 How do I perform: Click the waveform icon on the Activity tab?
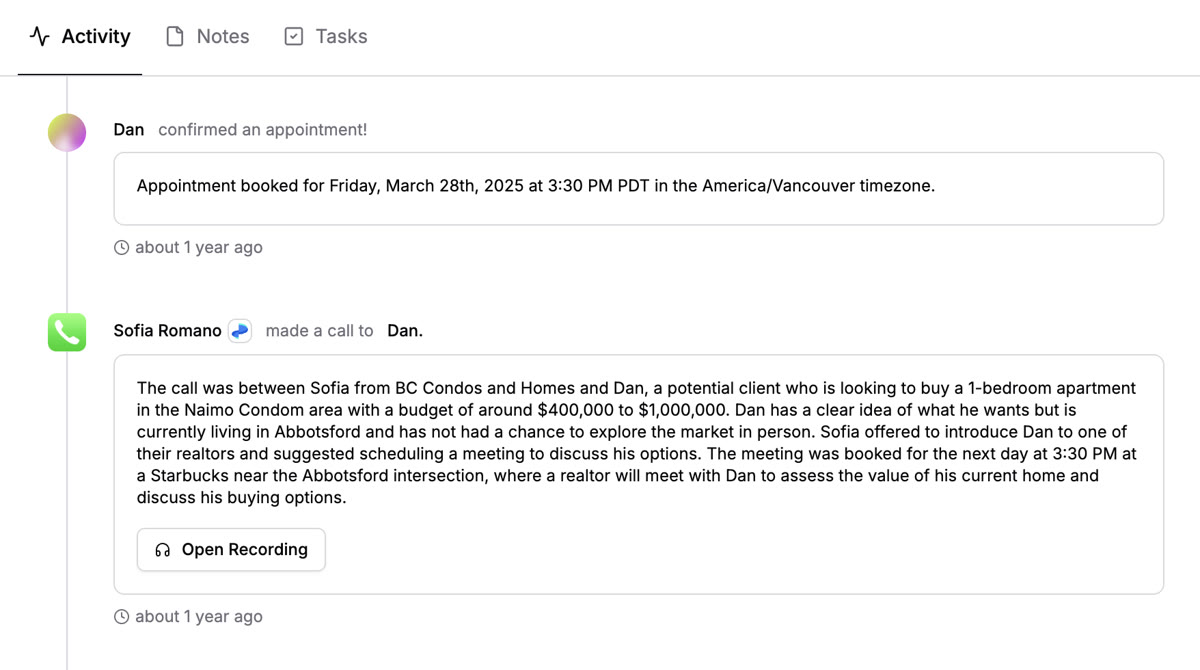[38, 36]
